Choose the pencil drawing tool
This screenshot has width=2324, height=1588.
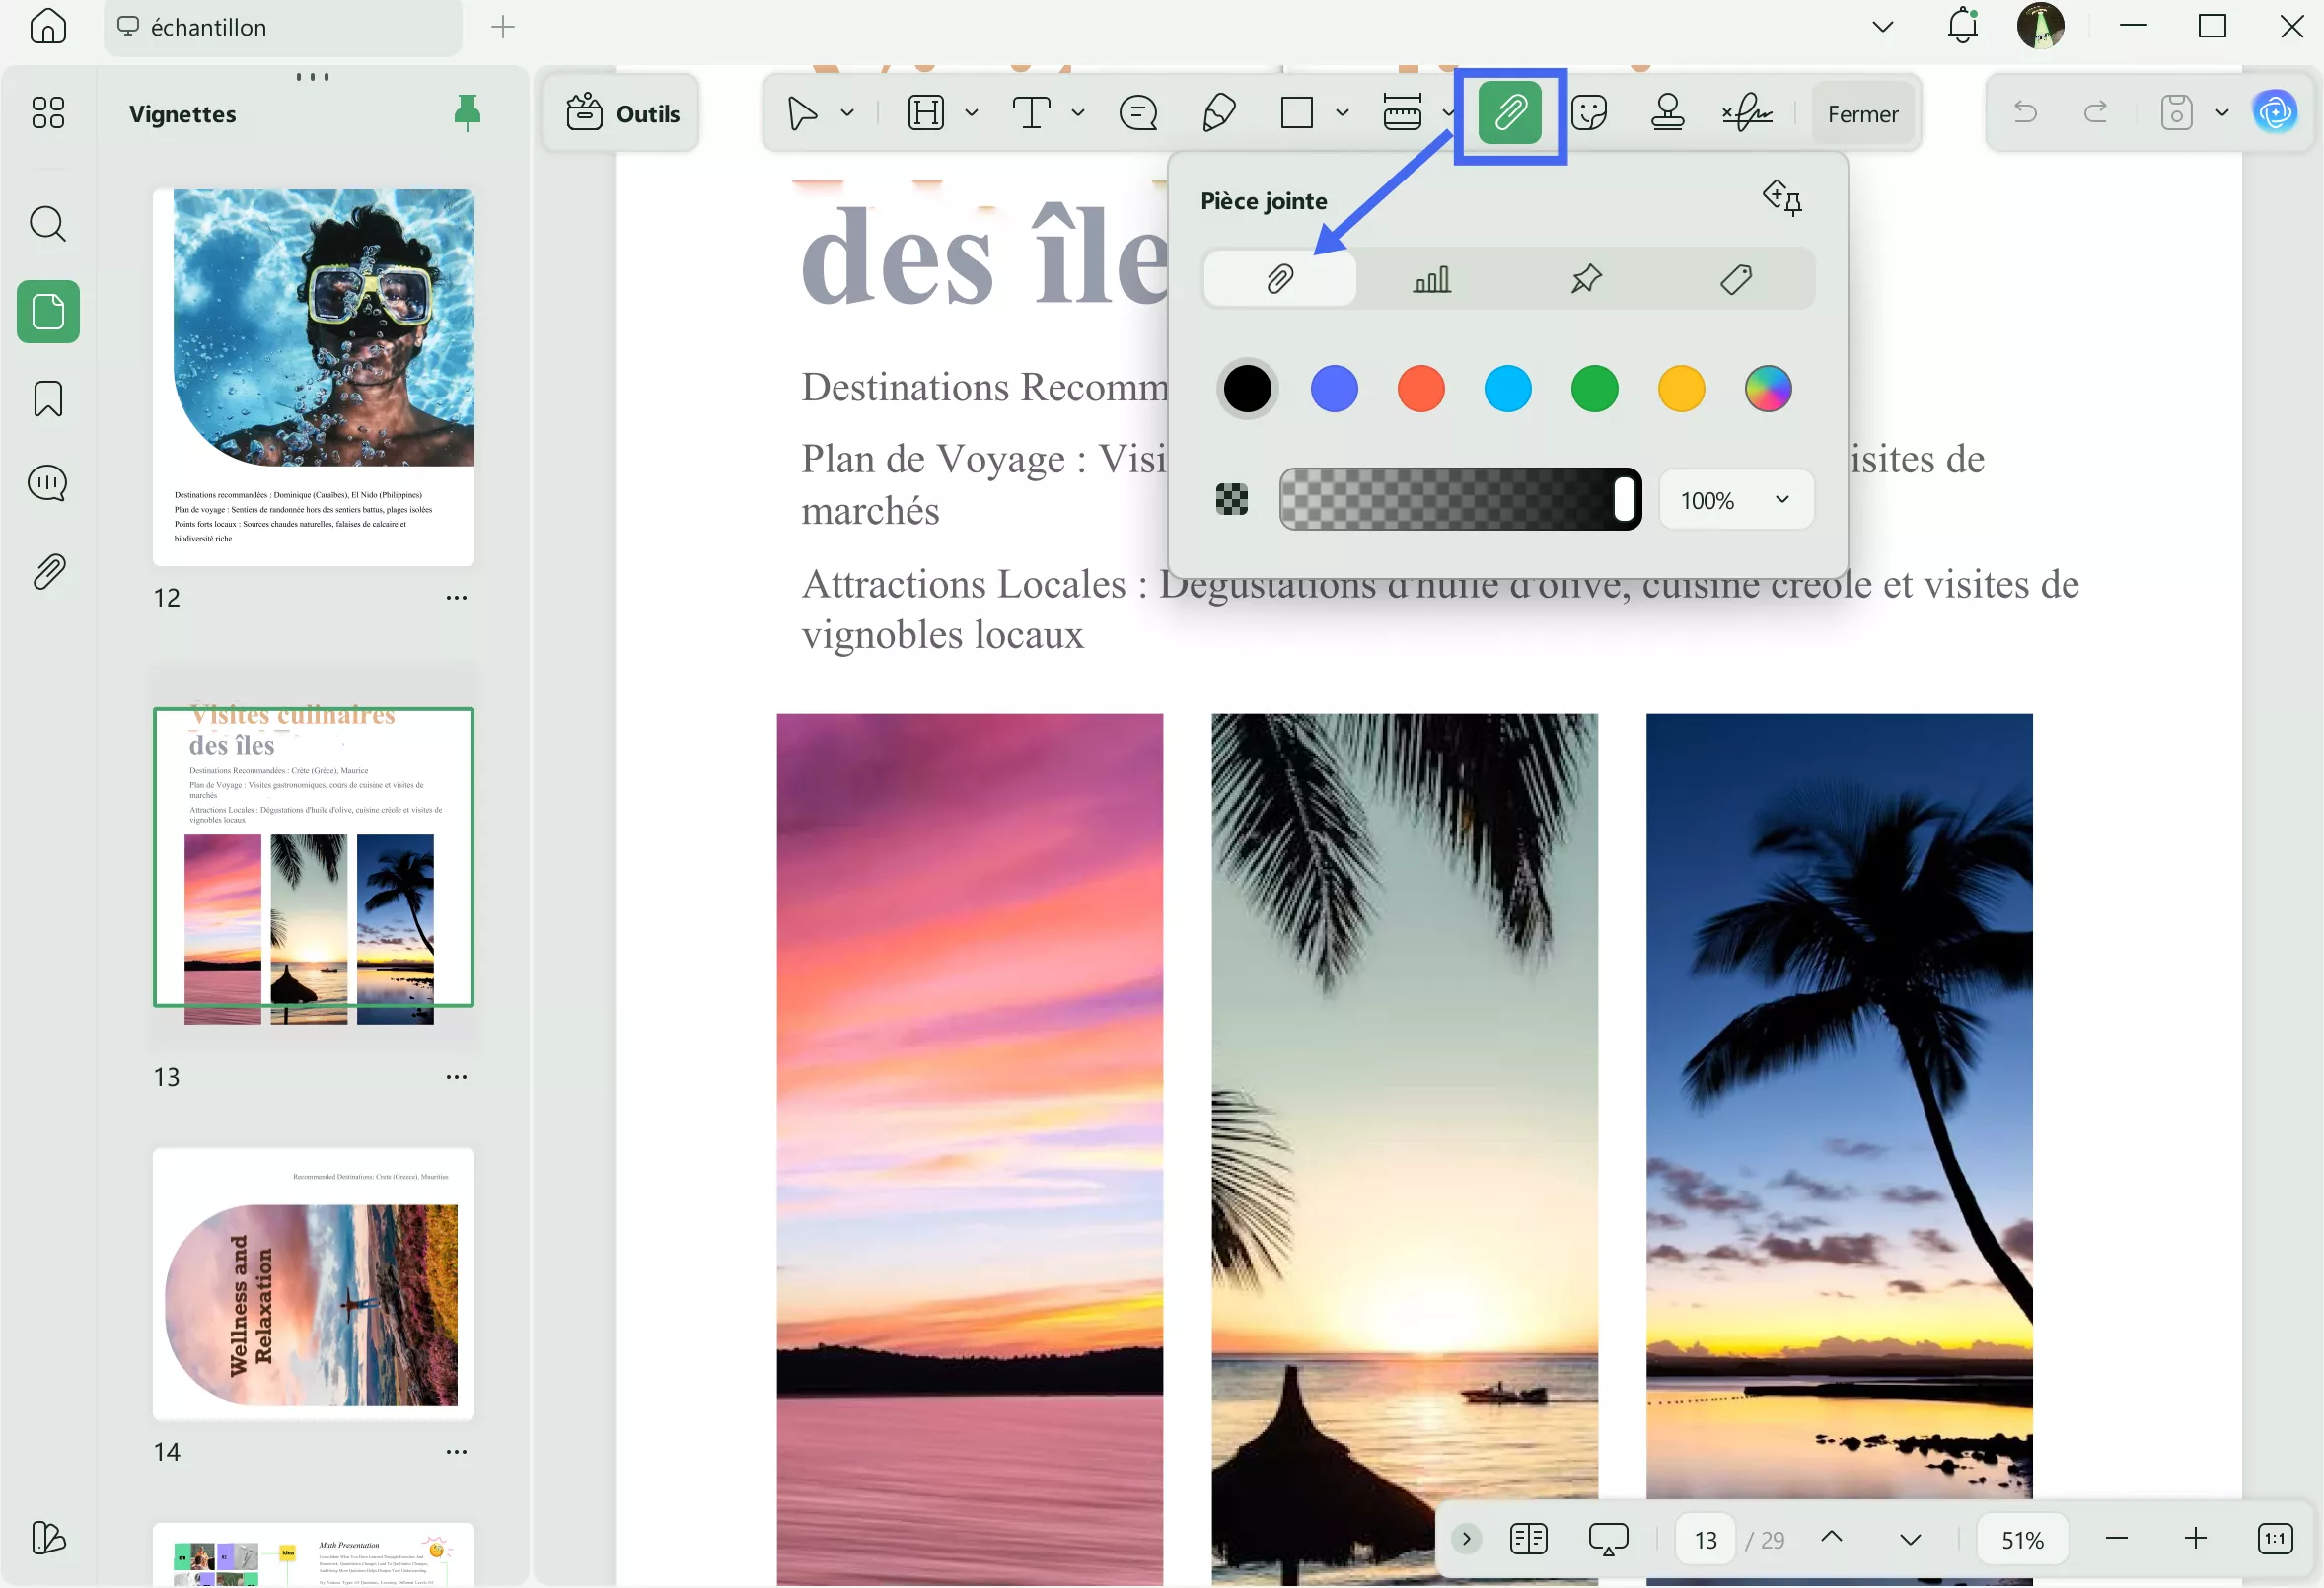pyautogui.click(x=1218, y=113)
